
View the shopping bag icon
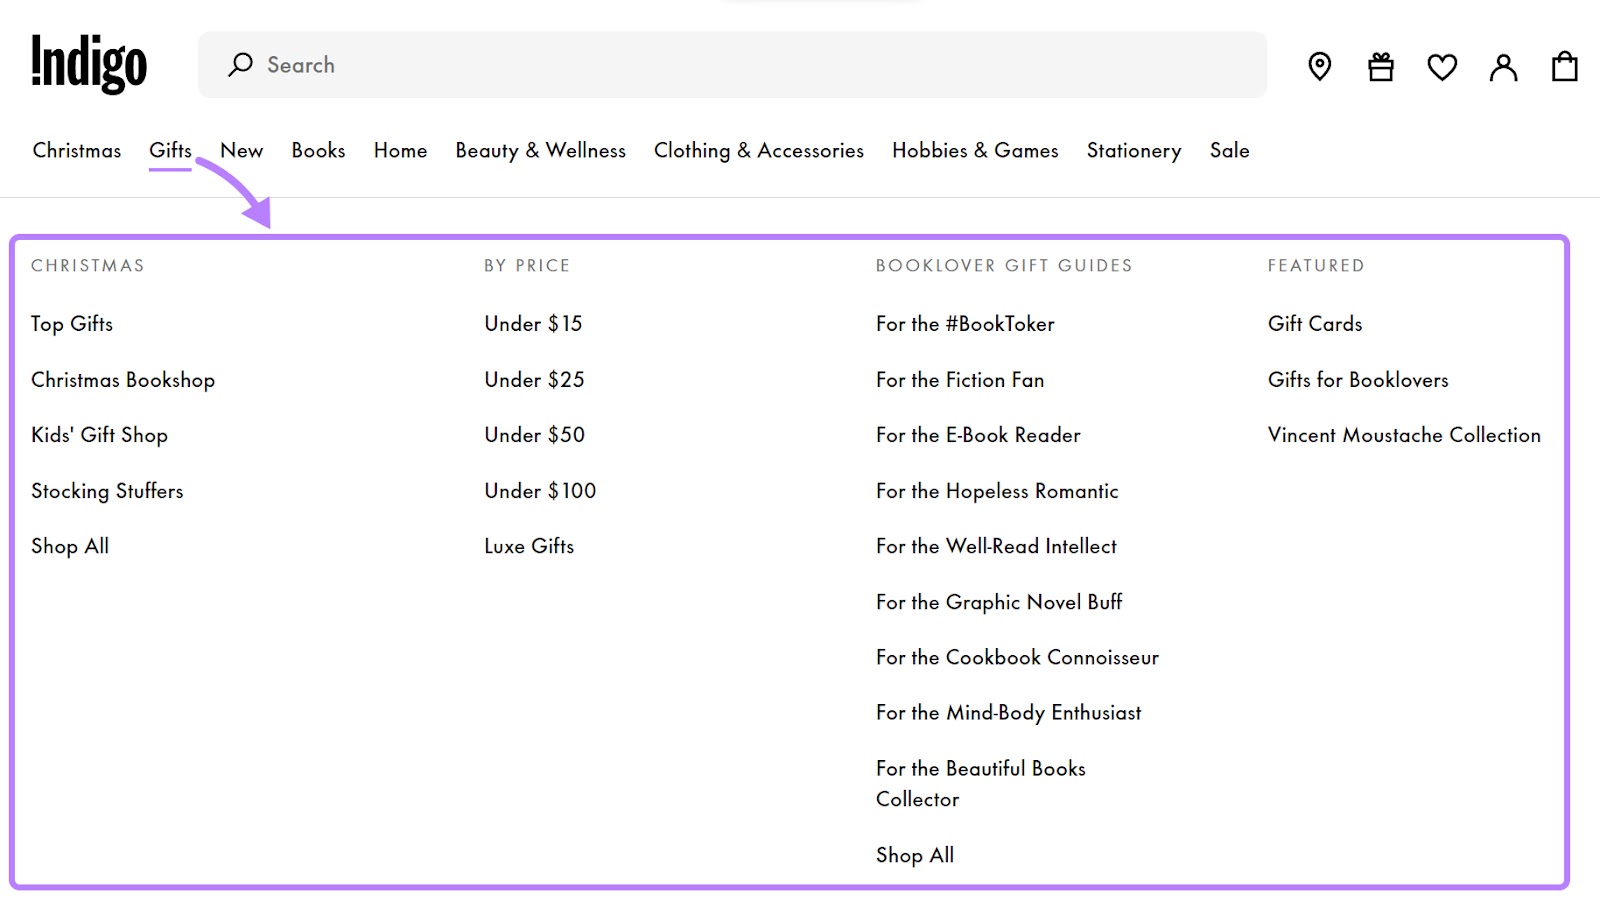(x=1563, y=67)
